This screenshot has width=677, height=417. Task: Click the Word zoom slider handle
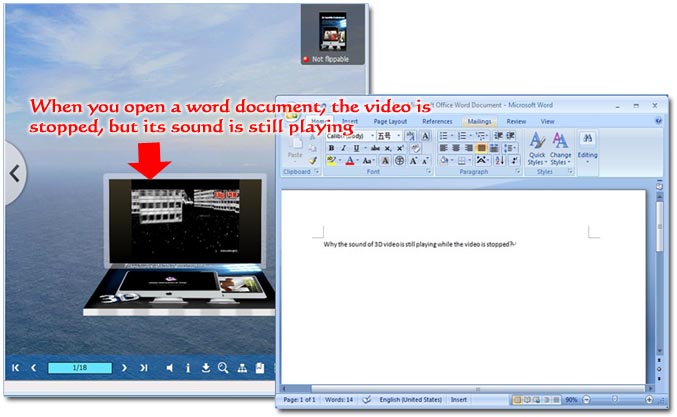click(615, 400)
